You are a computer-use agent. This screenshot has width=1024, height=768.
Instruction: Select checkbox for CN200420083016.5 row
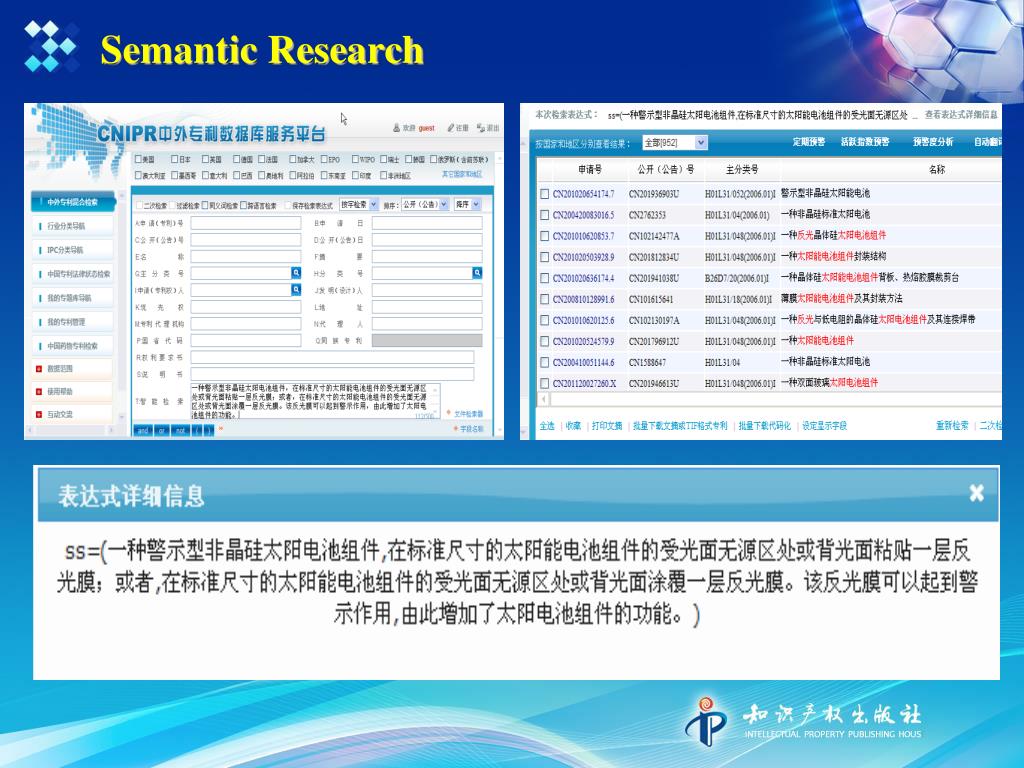pyautogui.click(x=545, y=215)
